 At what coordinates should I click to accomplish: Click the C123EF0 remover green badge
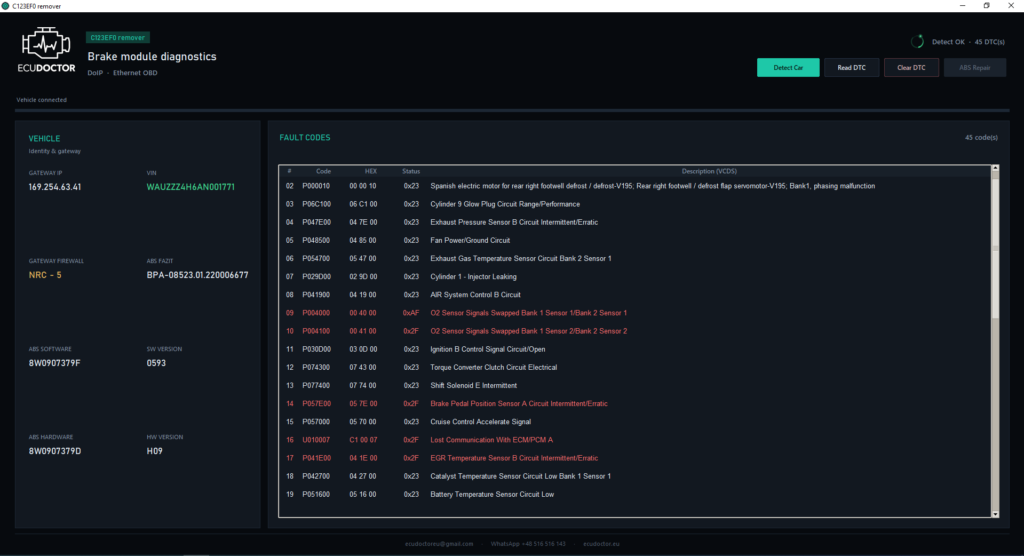tap(118, 37)
